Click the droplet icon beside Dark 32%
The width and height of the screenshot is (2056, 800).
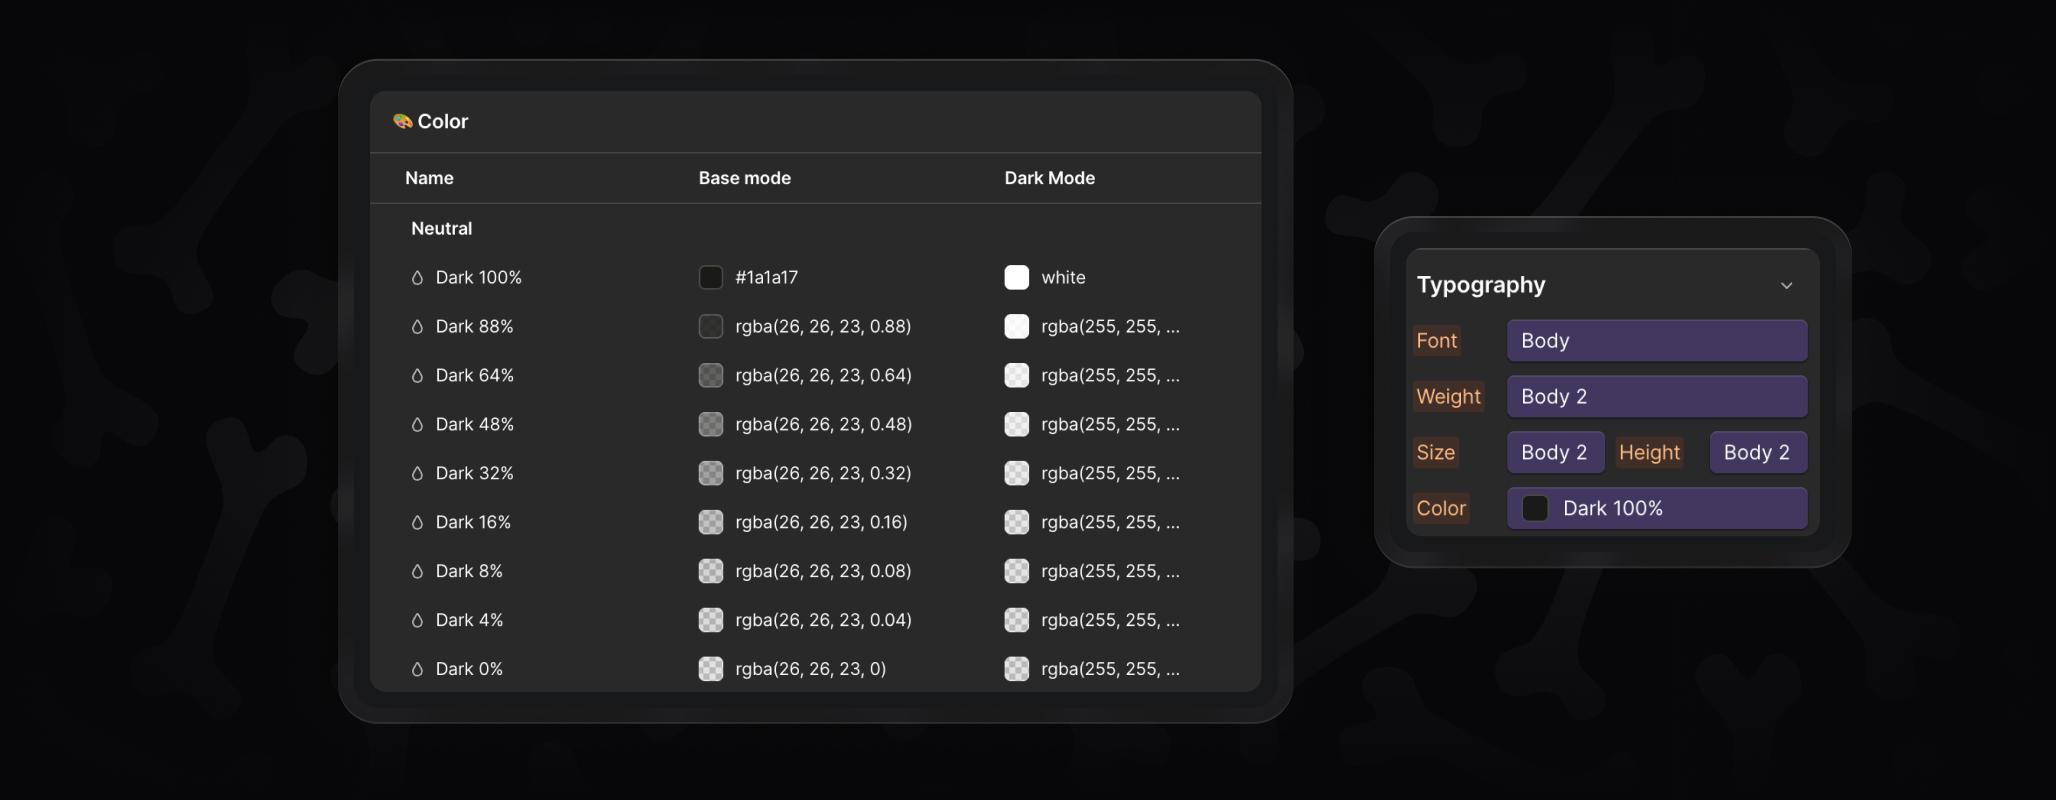[x=417, y=473]
